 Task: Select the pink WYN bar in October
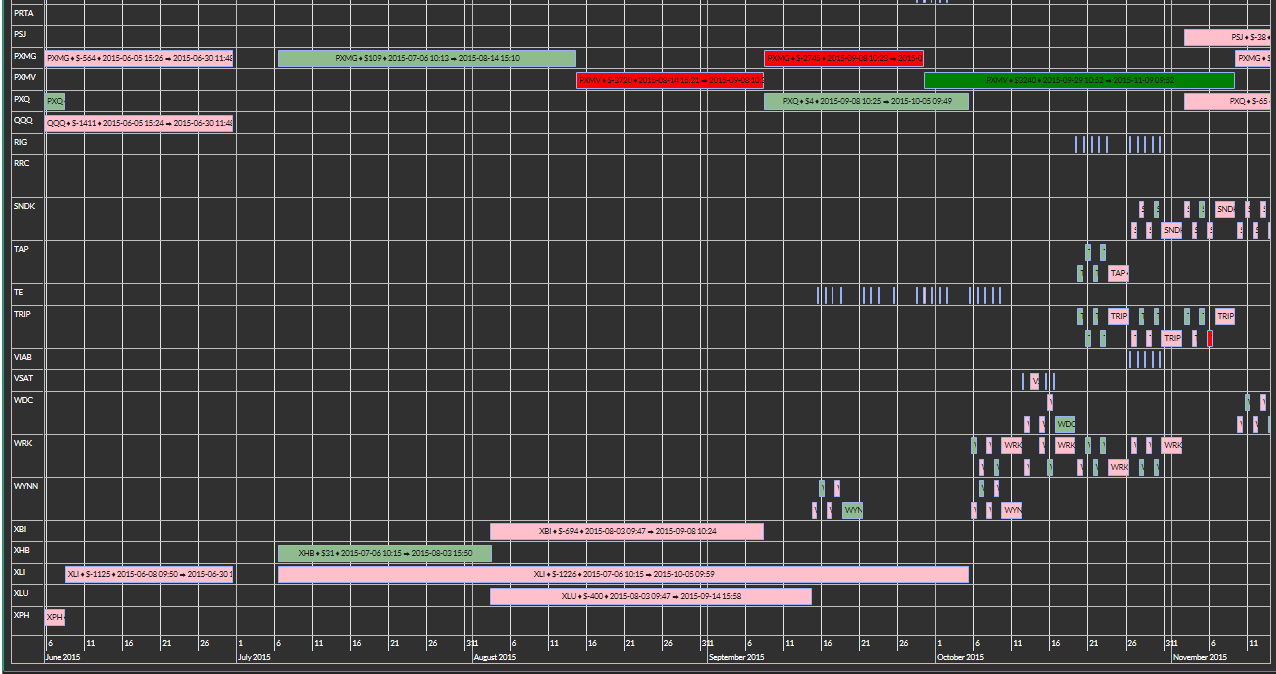coord(1012,510)
